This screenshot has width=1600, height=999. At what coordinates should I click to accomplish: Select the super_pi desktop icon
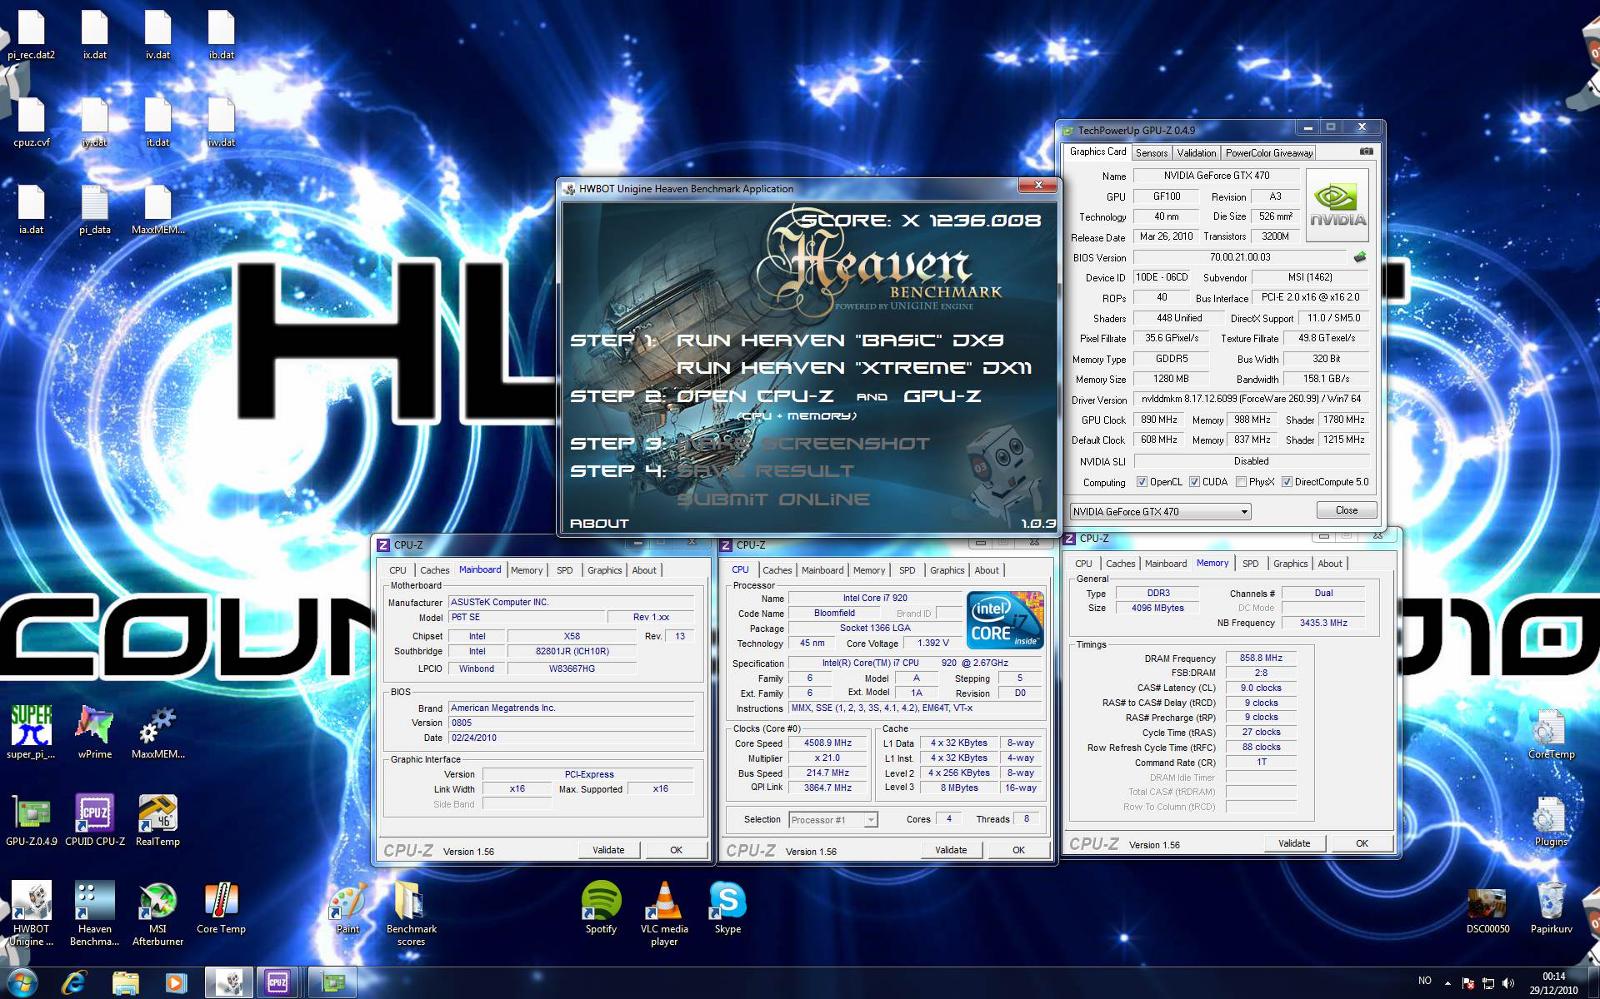pyautogui.click(x=31, y=732)
